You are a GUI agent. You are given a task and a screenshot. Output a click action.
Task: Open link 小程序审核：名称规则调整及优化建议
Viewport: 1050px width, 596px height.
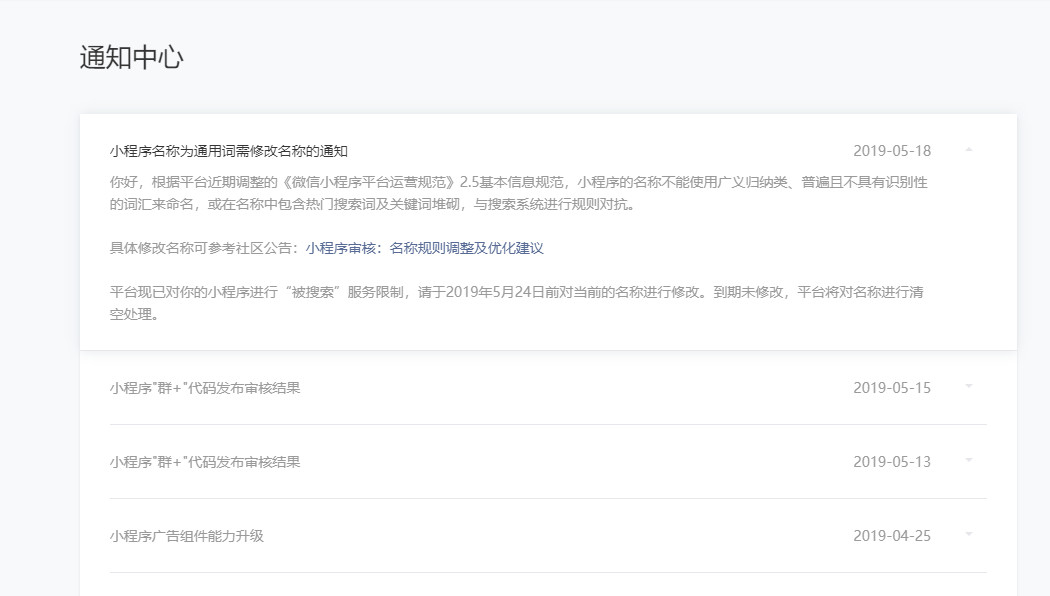click(425, 248)
